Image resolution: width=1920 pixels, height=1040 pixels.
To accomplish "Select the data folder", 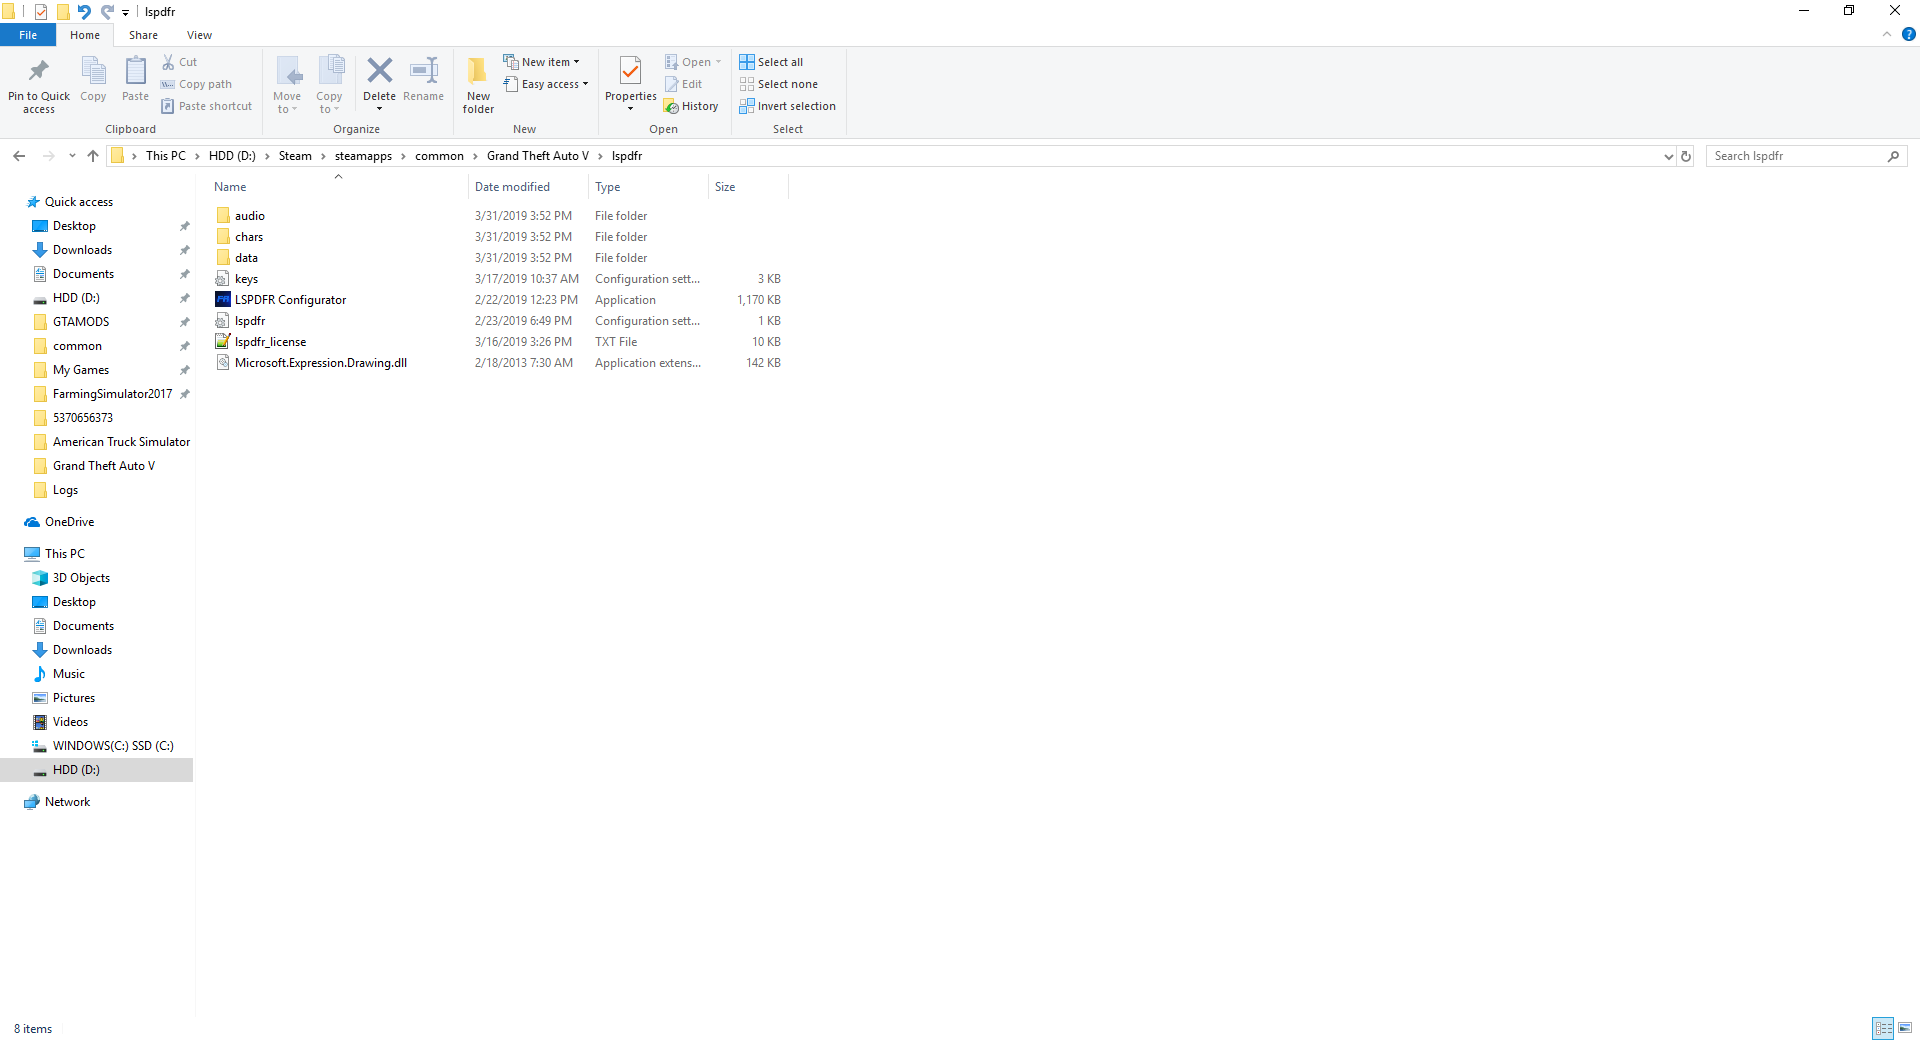I will click(246, 258).
